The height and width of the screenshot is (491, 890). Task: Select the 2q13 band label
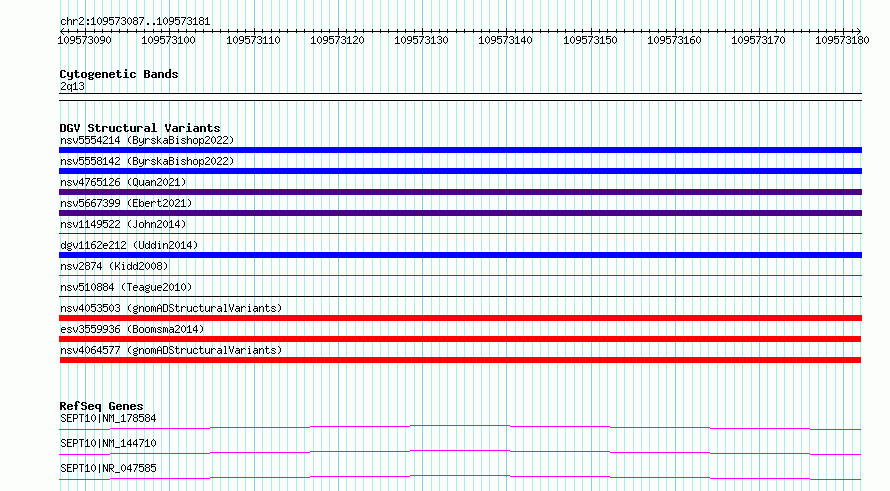(x=72, y=86)
